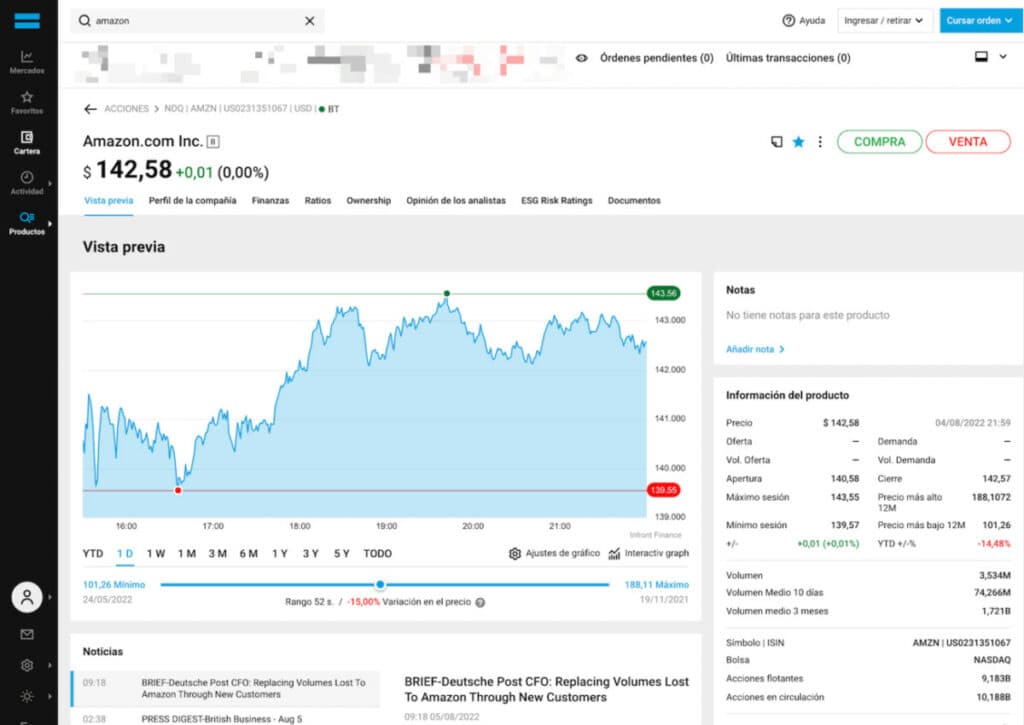The width and height of the screenshot is (1024, 725).
Task: Select 5 Y chart range
Action: pyautogui.click(x=342, y=554)
